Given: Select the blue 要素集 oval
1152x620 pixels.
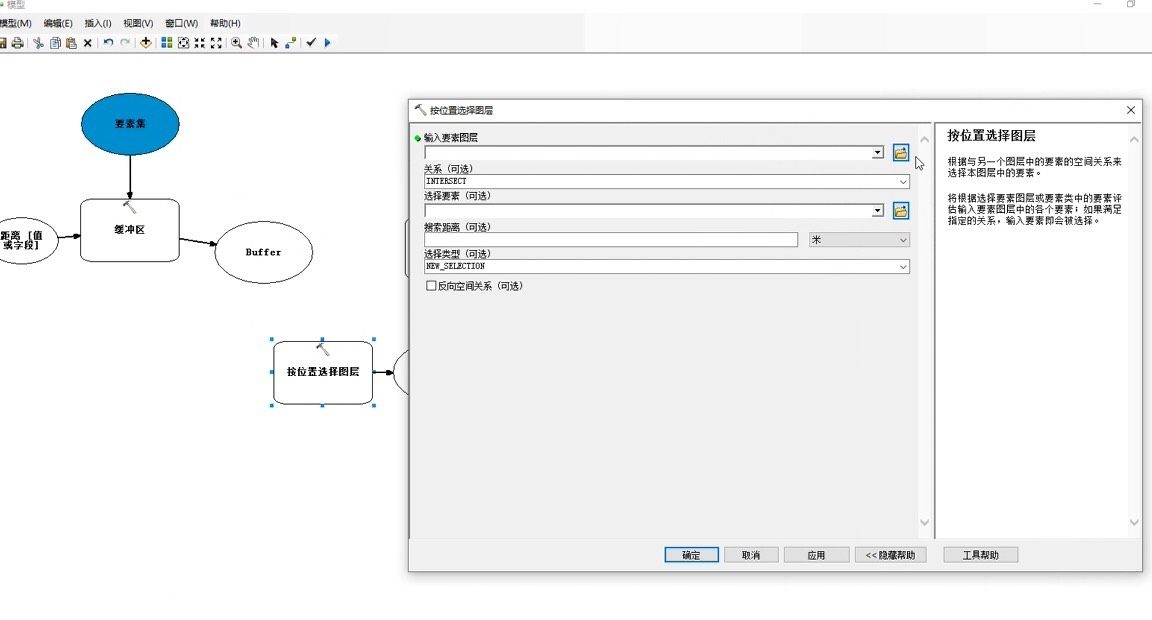Looking at the screenshot, I should click(x=130, y=124).
